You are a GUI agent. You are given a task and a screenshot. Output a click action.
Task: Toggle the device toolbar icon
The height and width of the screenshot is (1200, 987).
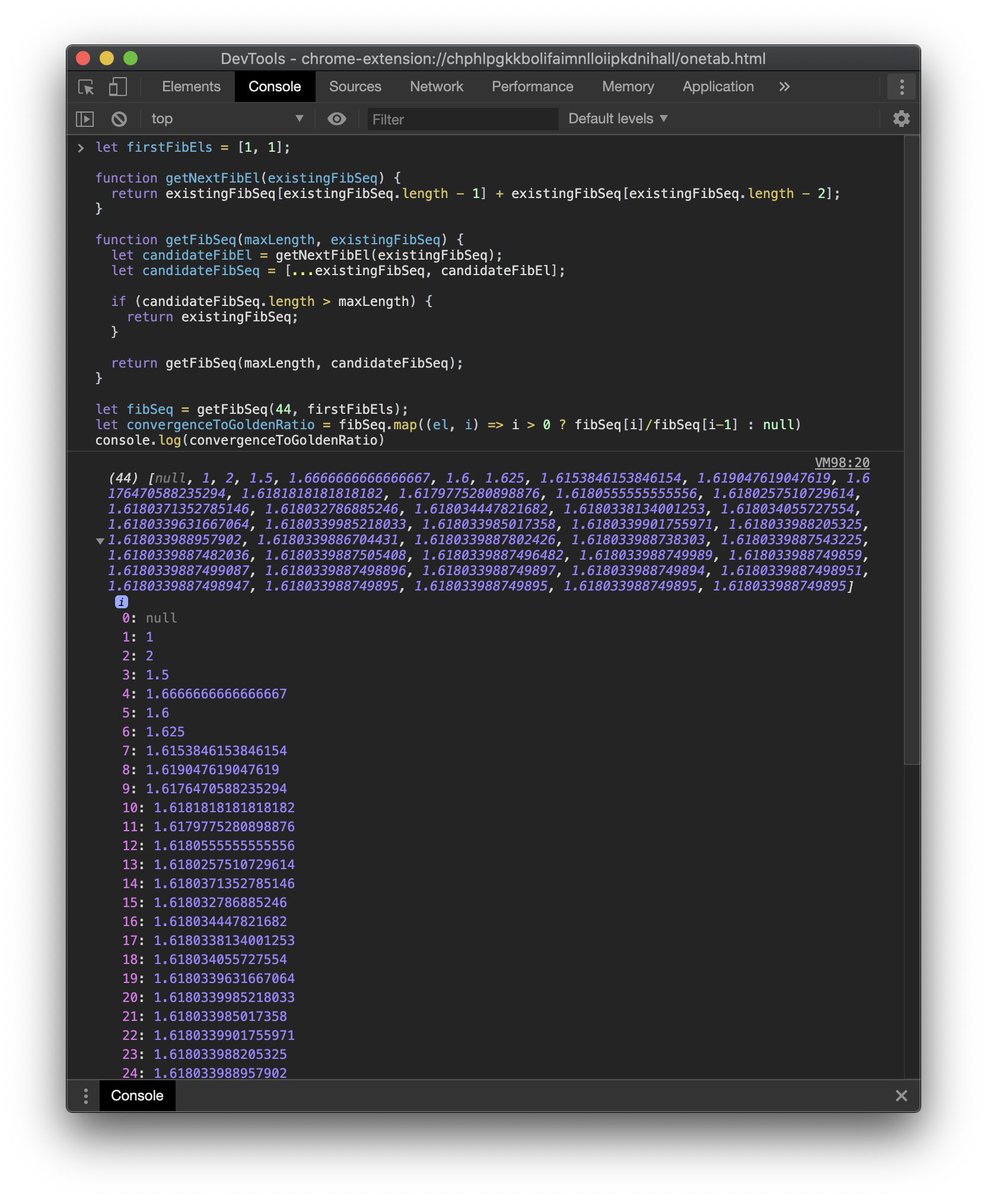click(118, 87)
